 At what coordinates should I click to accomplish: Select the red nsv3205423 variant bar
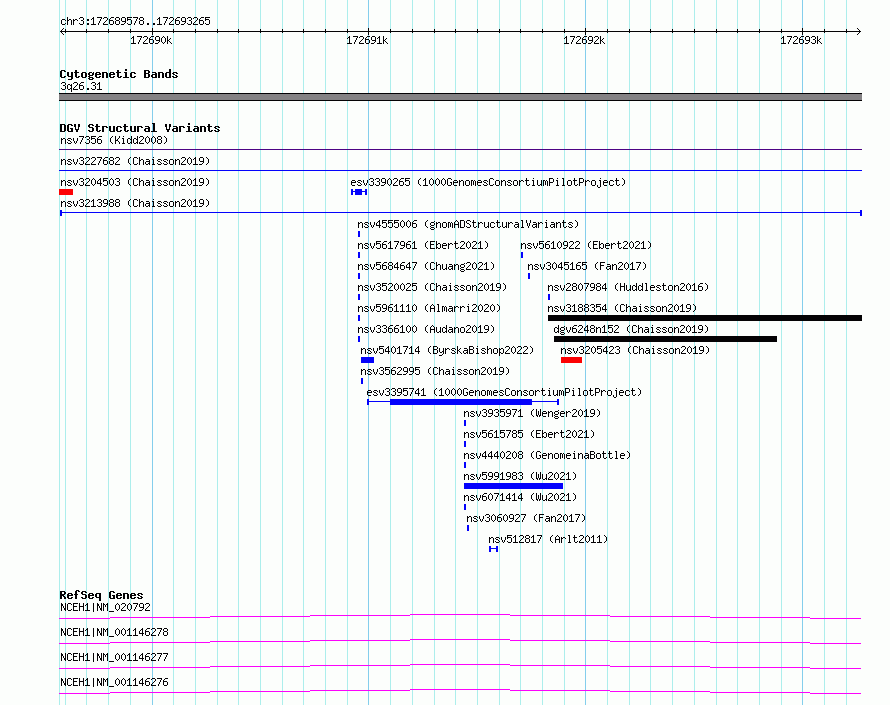point(572,360)
